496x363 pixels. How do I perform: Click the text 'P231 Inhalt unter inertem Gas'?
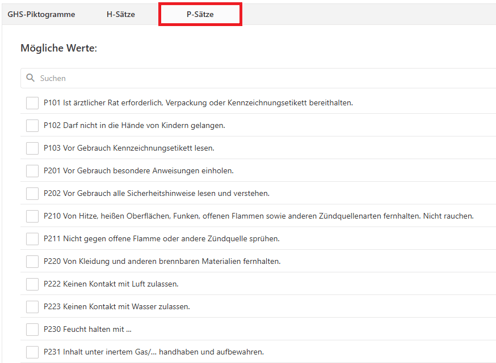[x=97, y=352]
